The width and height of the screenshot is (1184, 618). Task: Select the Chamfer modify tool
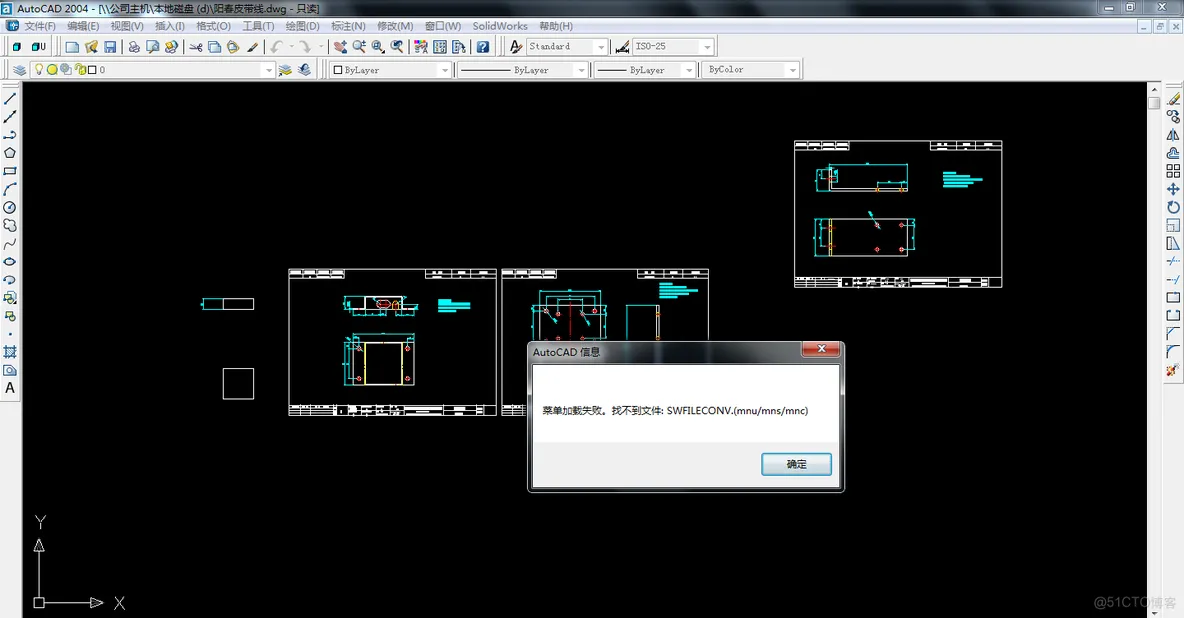click(1173, 334)
